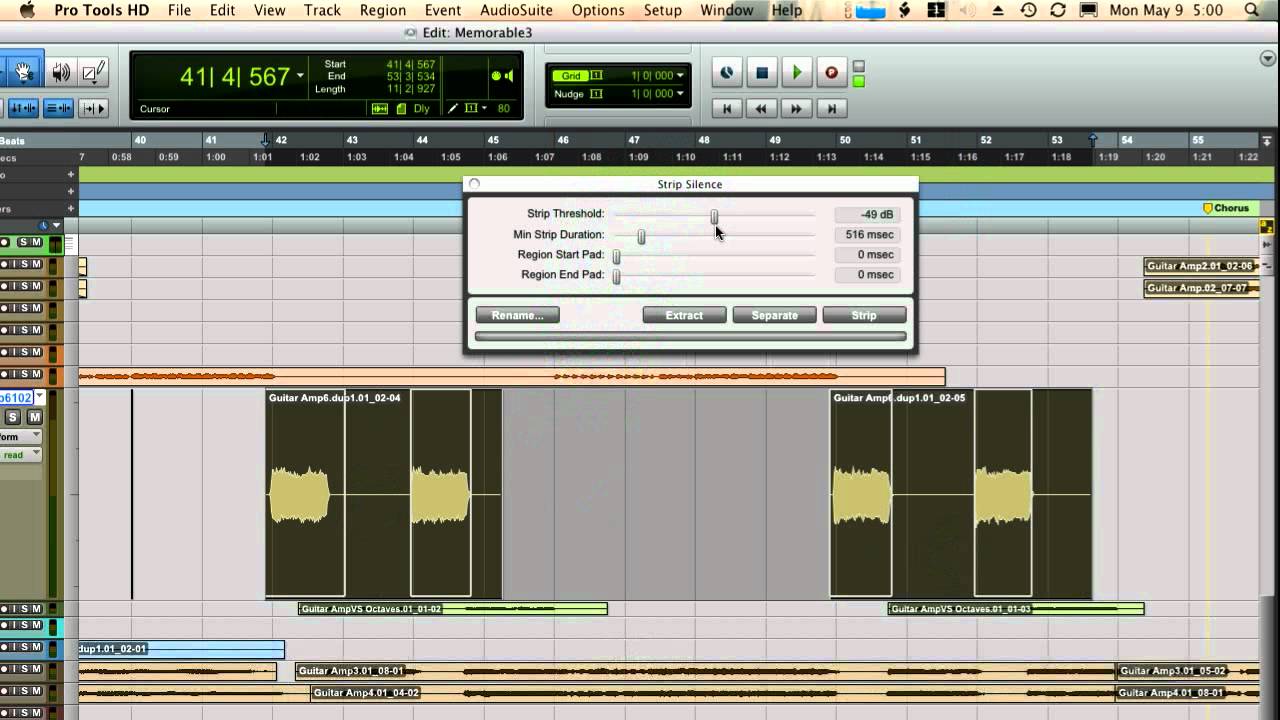Select the Grabber hand tool
This screenshot has width=1280, height=720.
(x=24, y=72)
